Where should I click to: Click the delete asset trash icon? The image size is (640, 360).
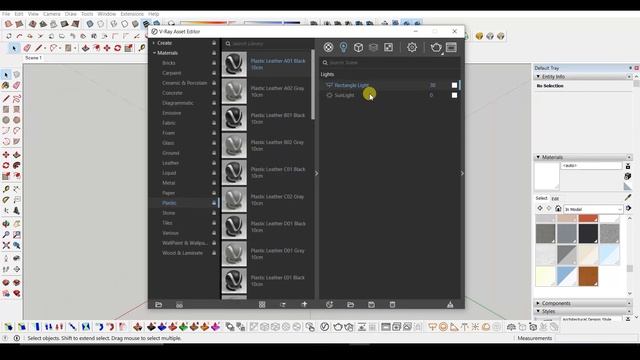tap(392, 304)
